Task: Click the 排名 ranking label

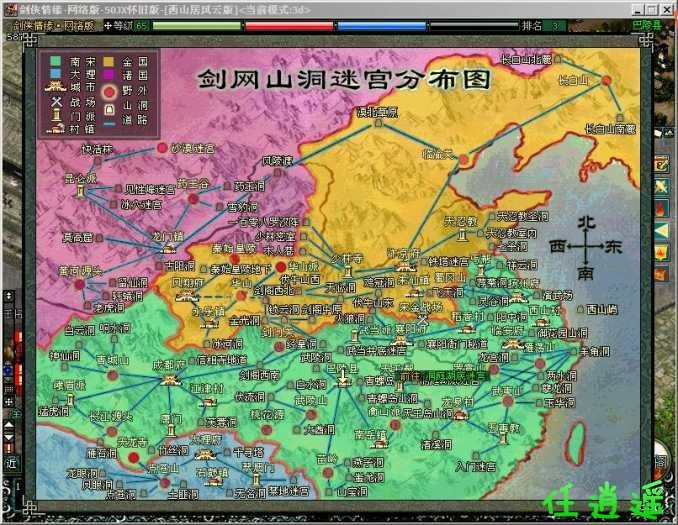Action: pyautogui.click(x=532, y=26)
